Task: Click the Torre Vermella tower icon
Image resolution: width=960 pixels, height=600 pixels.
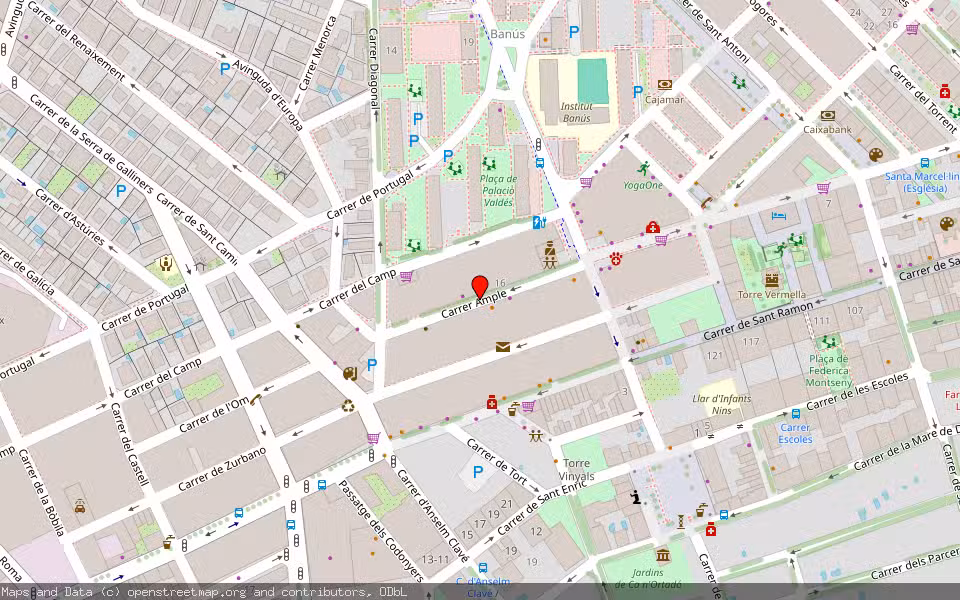Action: 772,278
